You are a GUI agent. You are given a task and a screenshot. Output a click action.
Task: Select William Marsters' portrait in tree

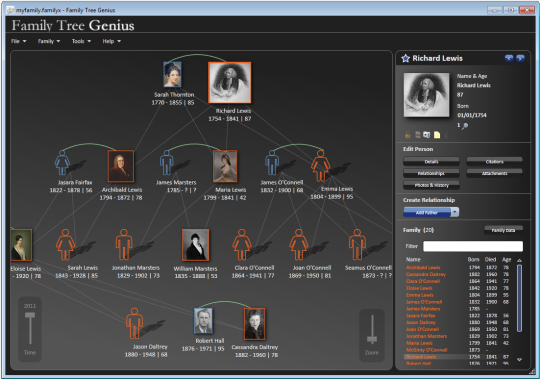click(x=195, y=245)
